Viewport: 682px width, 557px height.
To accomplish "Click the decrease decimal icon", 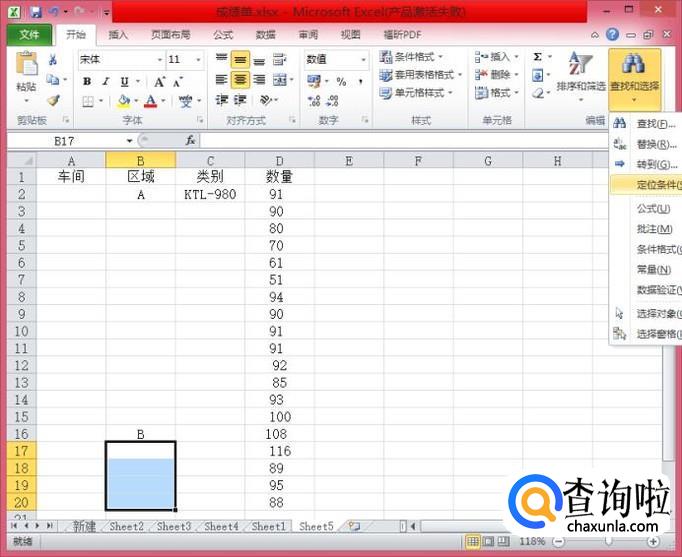I will pos(333,101).
